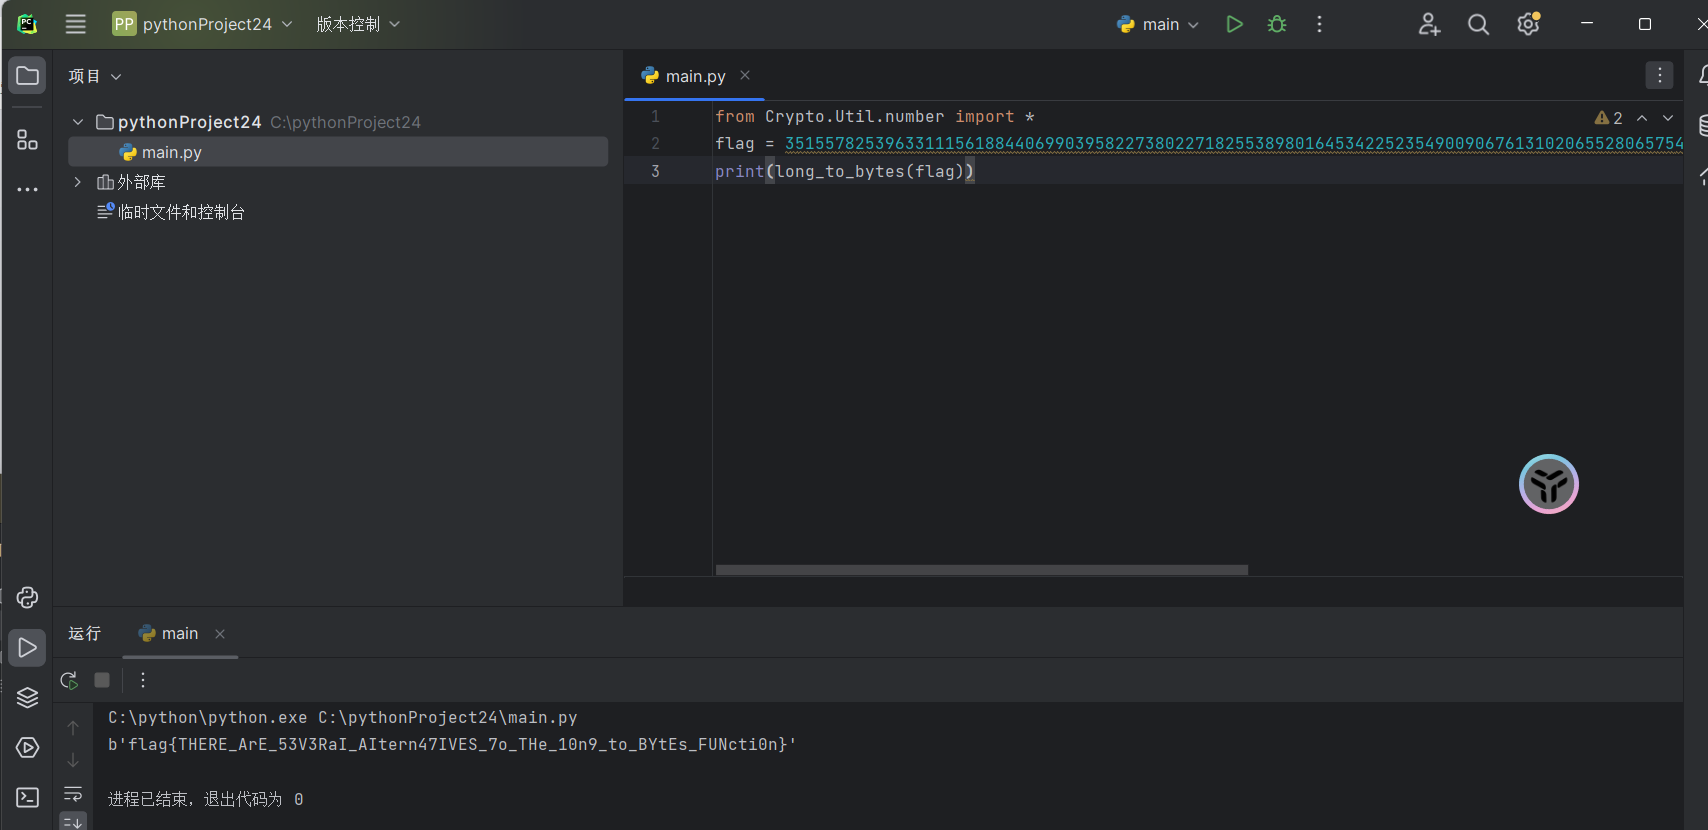Toggle soft-wrap in run console

click(x=73, y=794)
